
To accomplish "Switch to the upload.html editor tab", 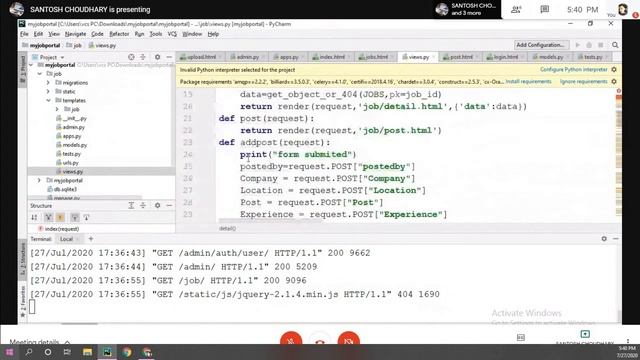I will point(201,57).
